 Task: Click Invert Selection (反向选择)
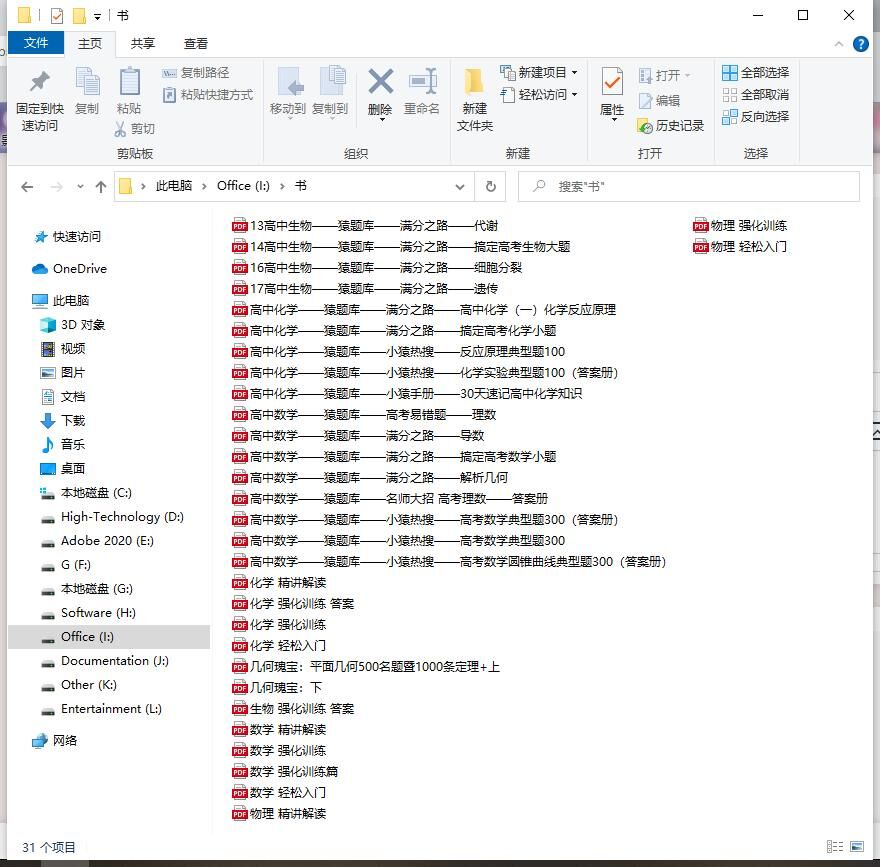point(755,116)
